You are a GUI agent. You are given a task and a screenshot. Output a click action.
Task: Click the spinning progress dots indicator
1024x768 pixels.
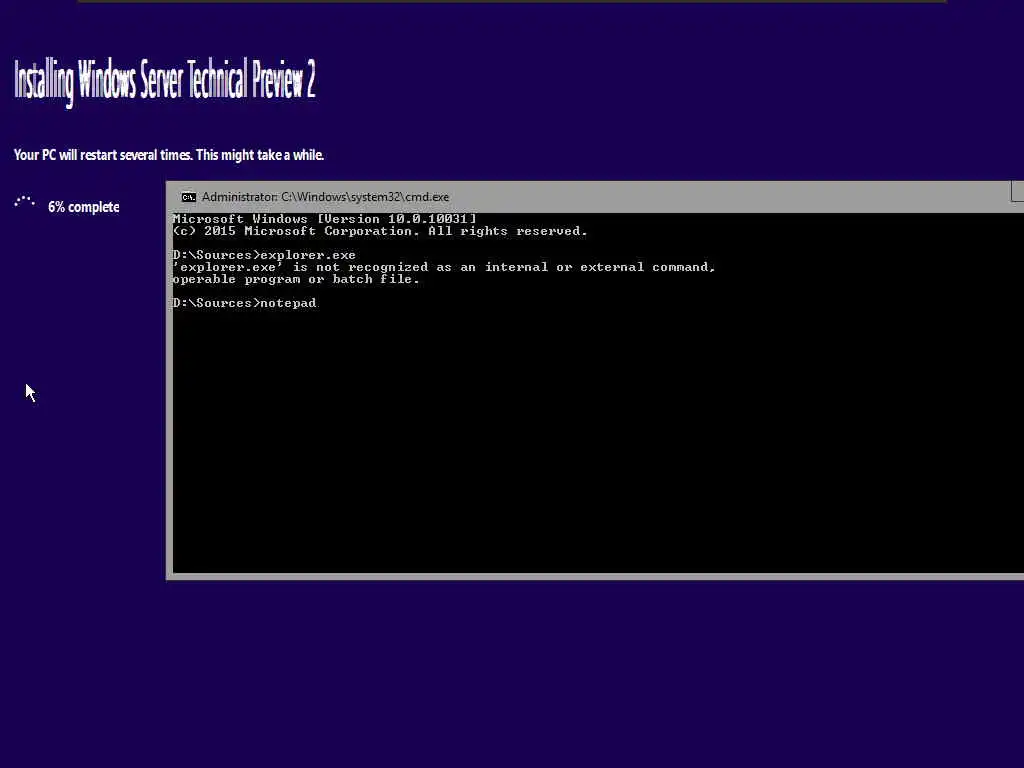[x=25, y=202]
